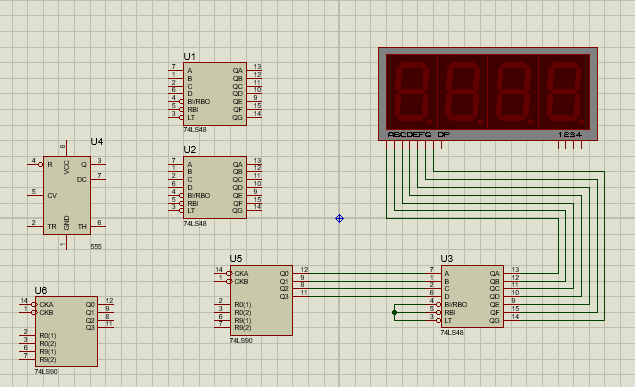This screenshot has width=635, height=387.
Task: Click the blue origin marker on the sheet
Action: [x=339, y=219]
